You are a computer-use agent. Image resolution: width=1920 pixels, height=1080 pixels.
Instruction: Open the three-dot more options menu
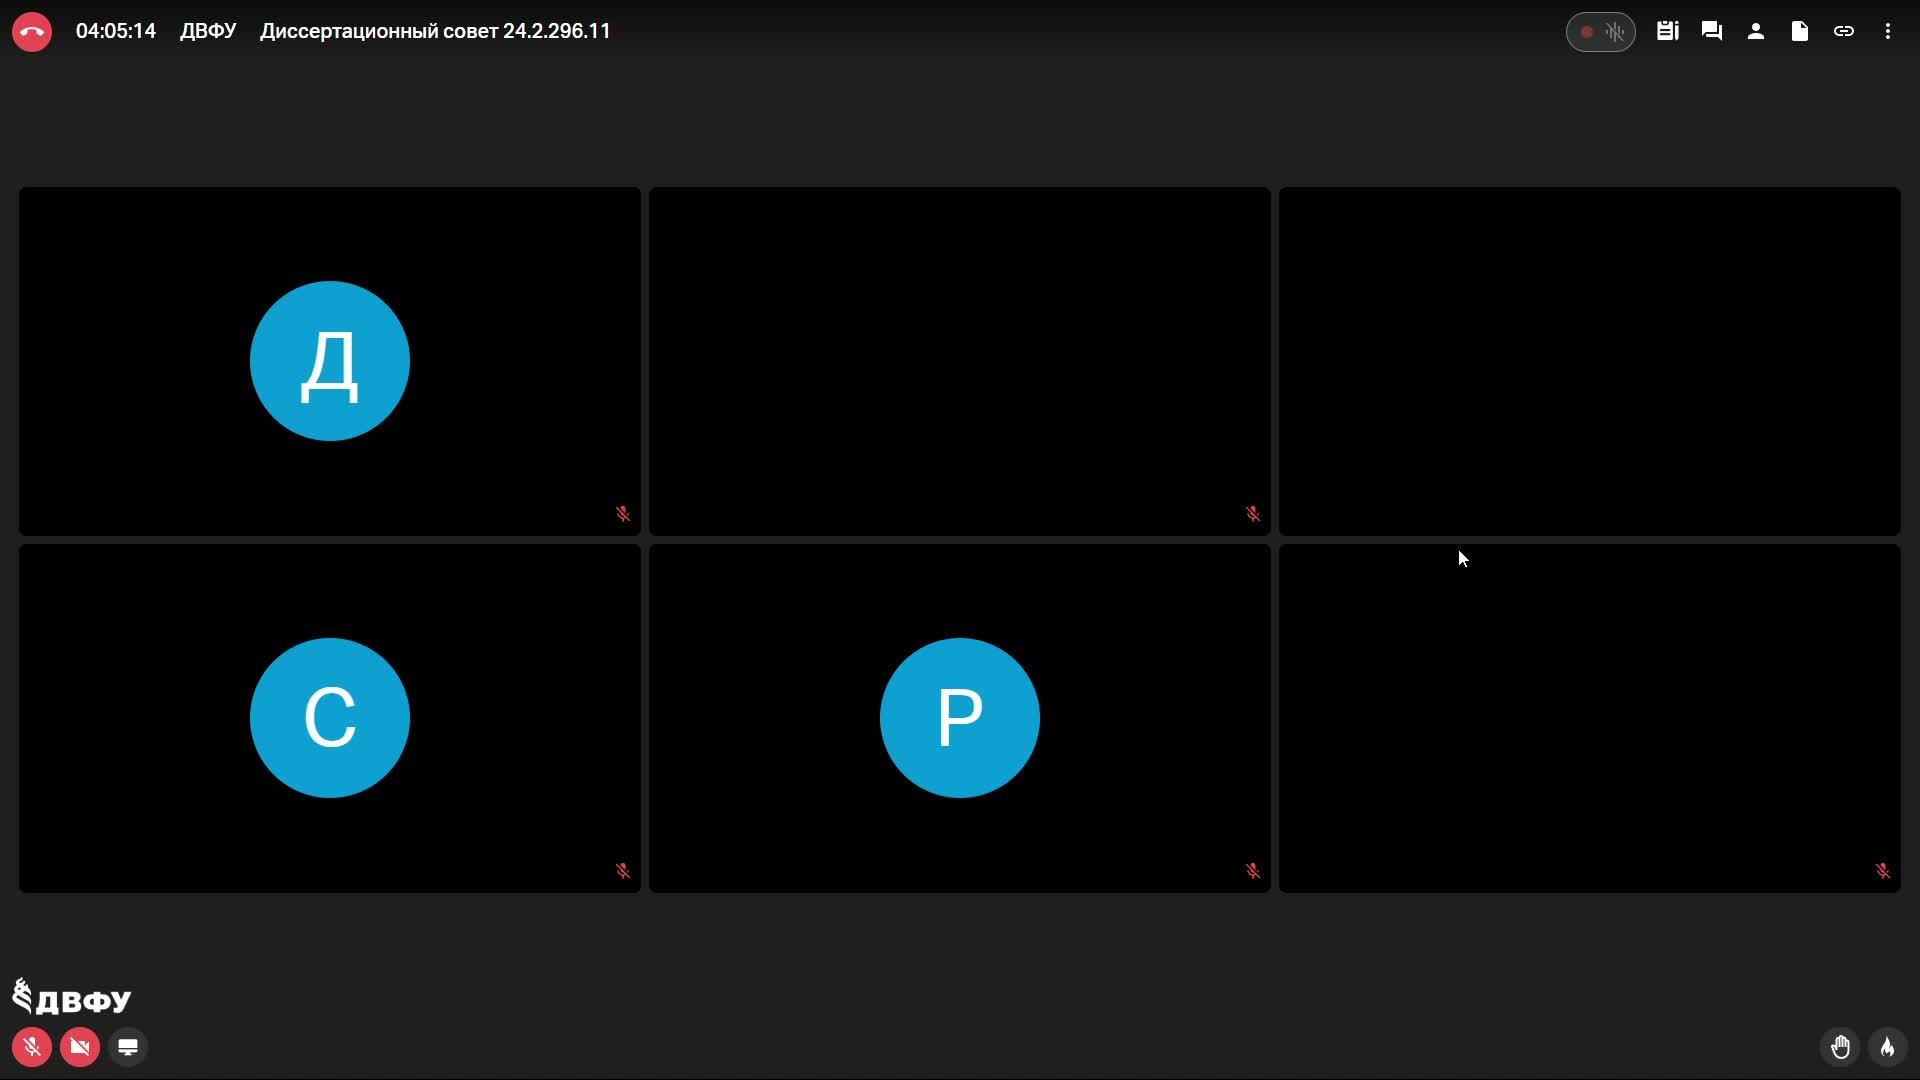point(1887,32)
